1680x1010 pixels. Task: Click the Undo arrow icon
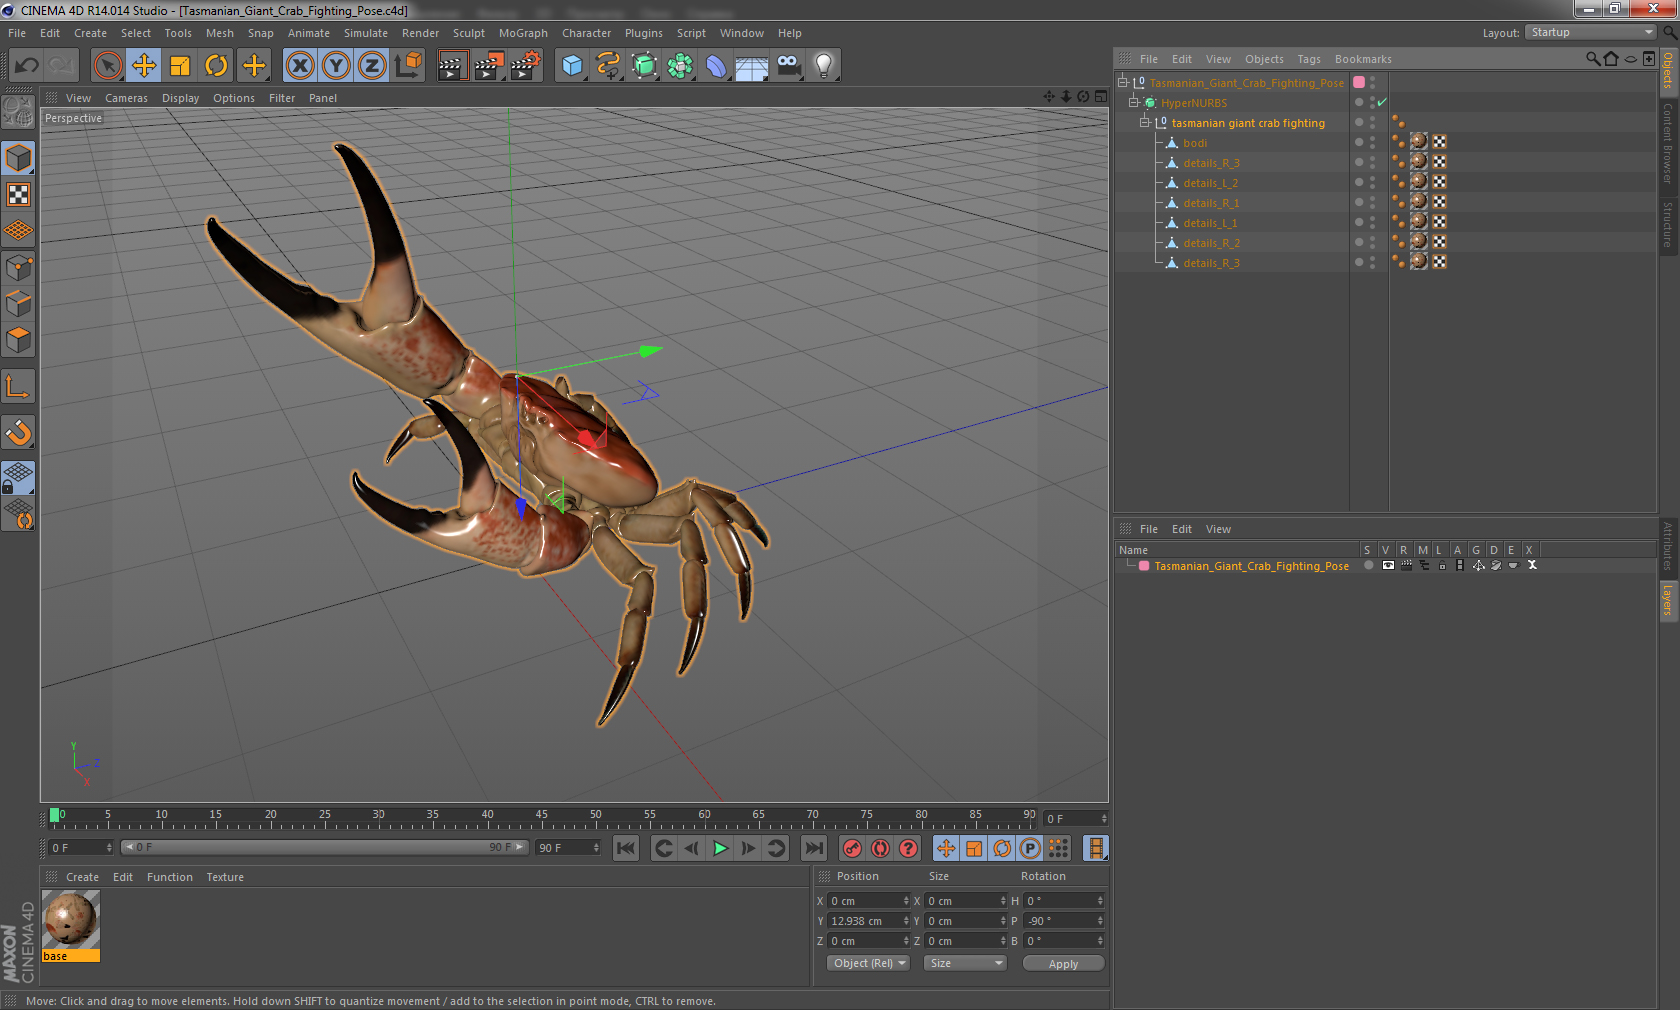(x=27, y=66)
